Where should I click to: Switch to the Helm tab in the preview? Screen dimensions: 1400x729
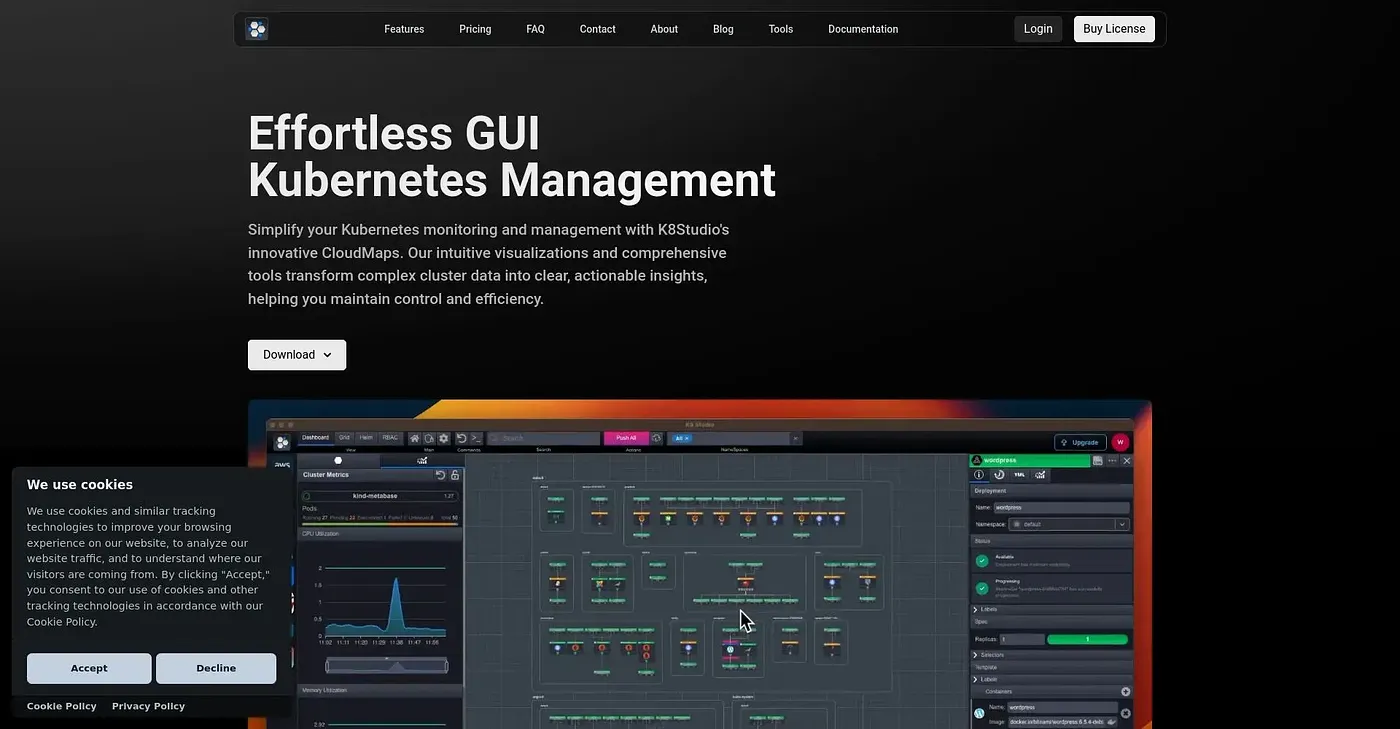366,437
